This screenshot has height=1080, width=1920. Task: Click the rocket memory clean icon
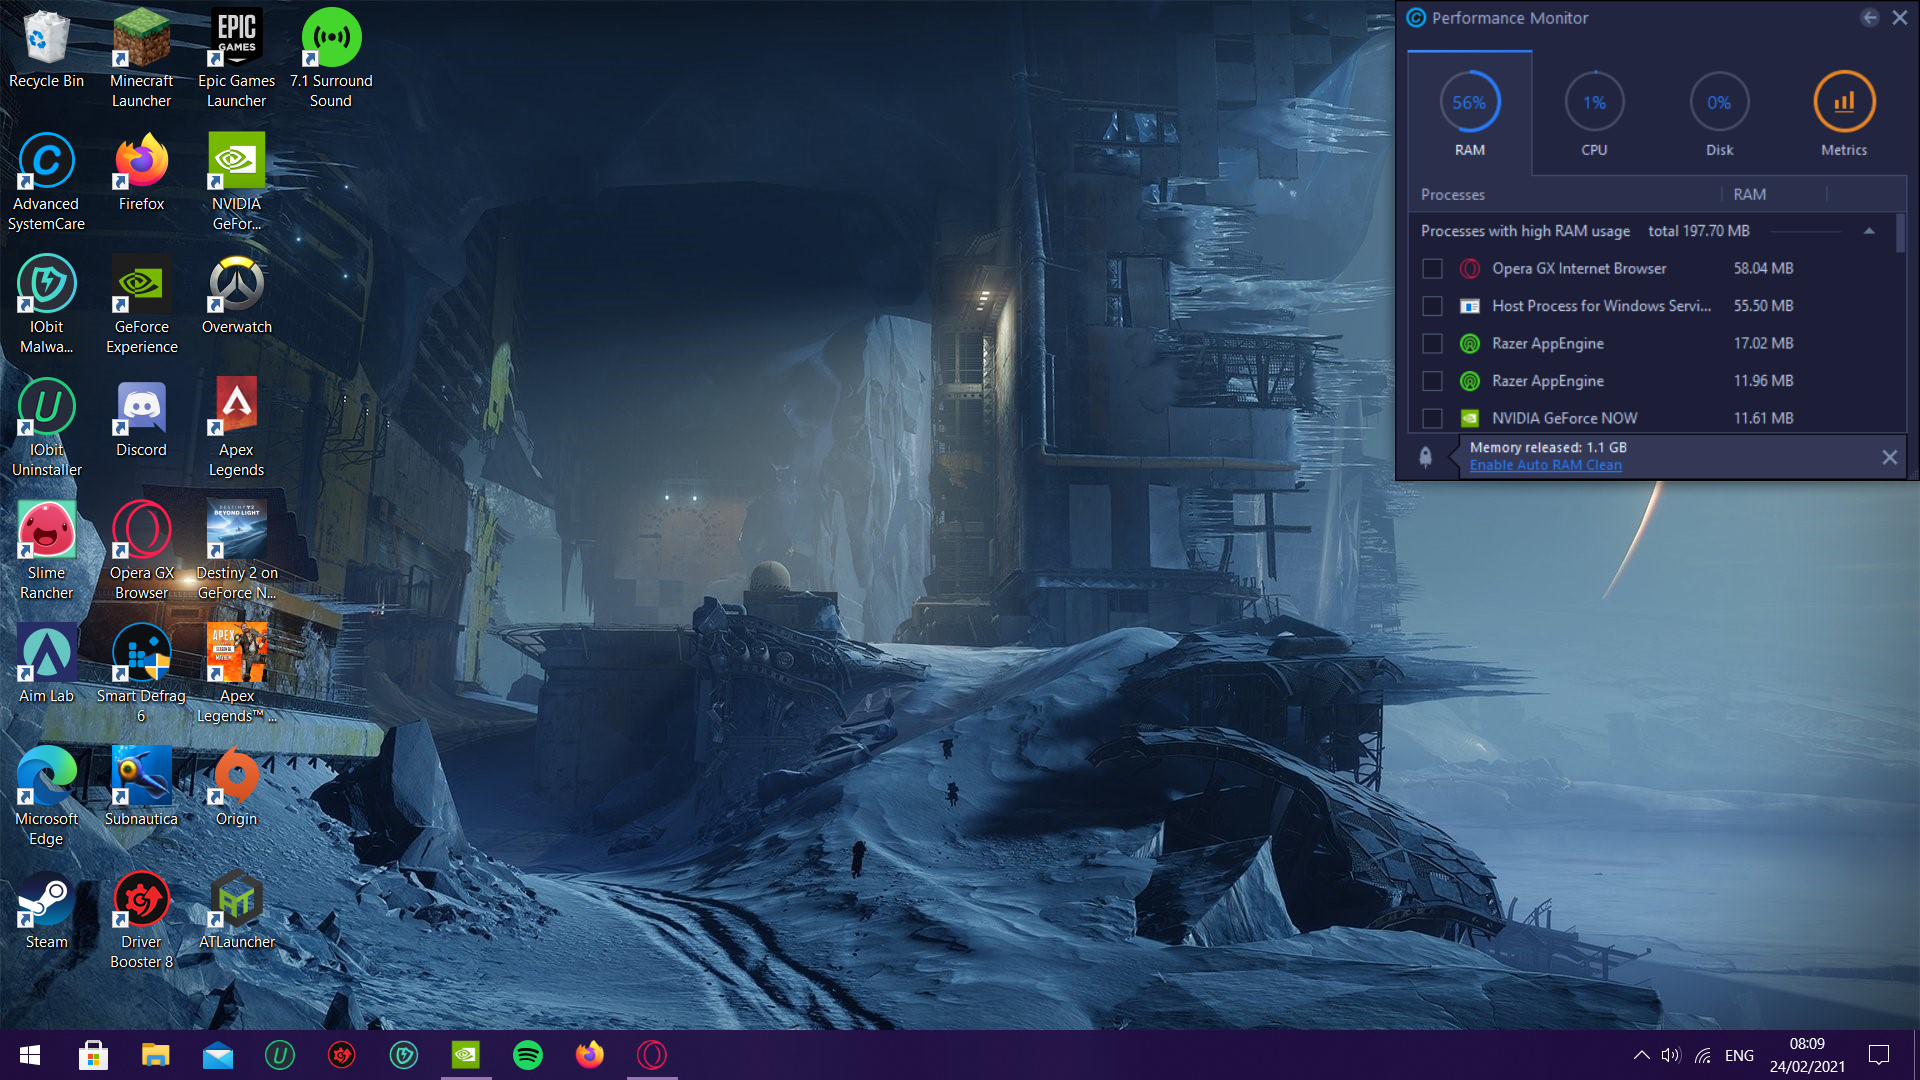[1426, 457]
